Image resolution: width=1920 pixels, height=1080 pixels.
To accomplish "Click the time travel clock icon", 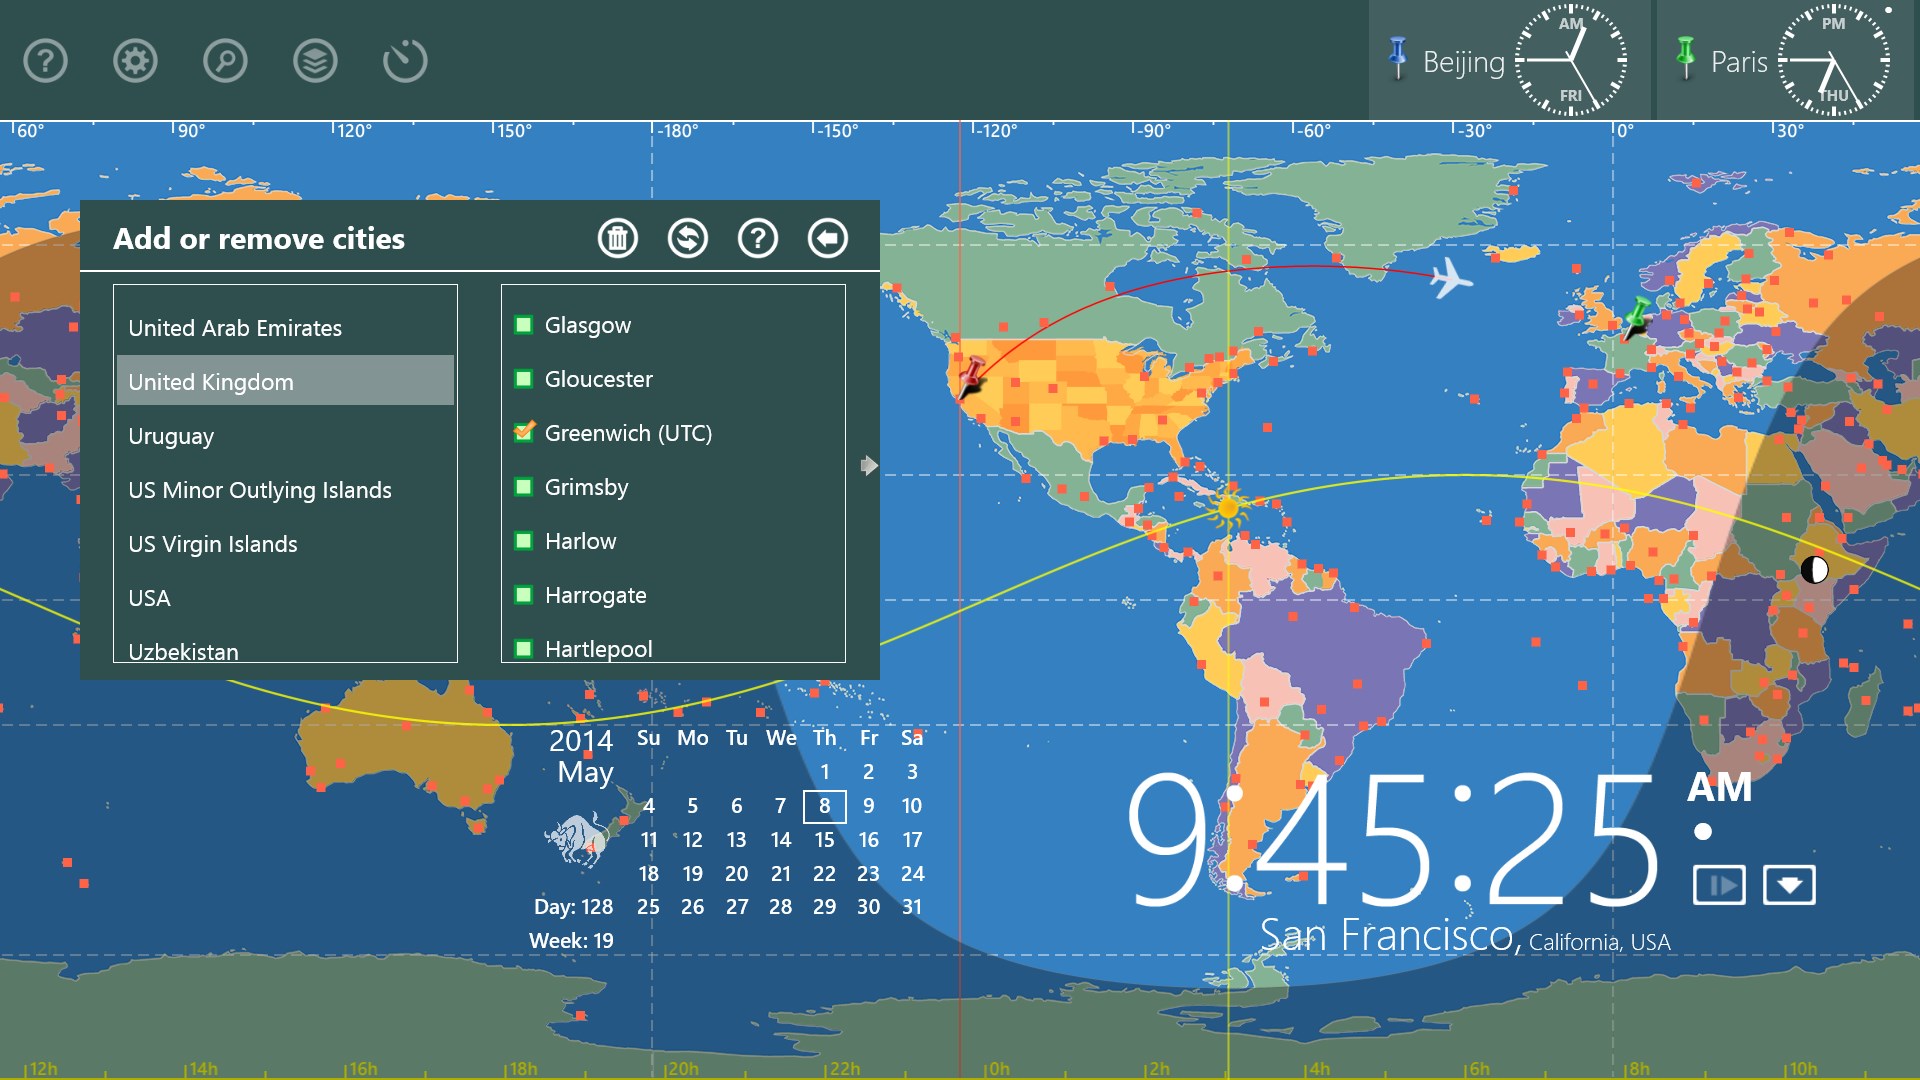I will (405, 61).
